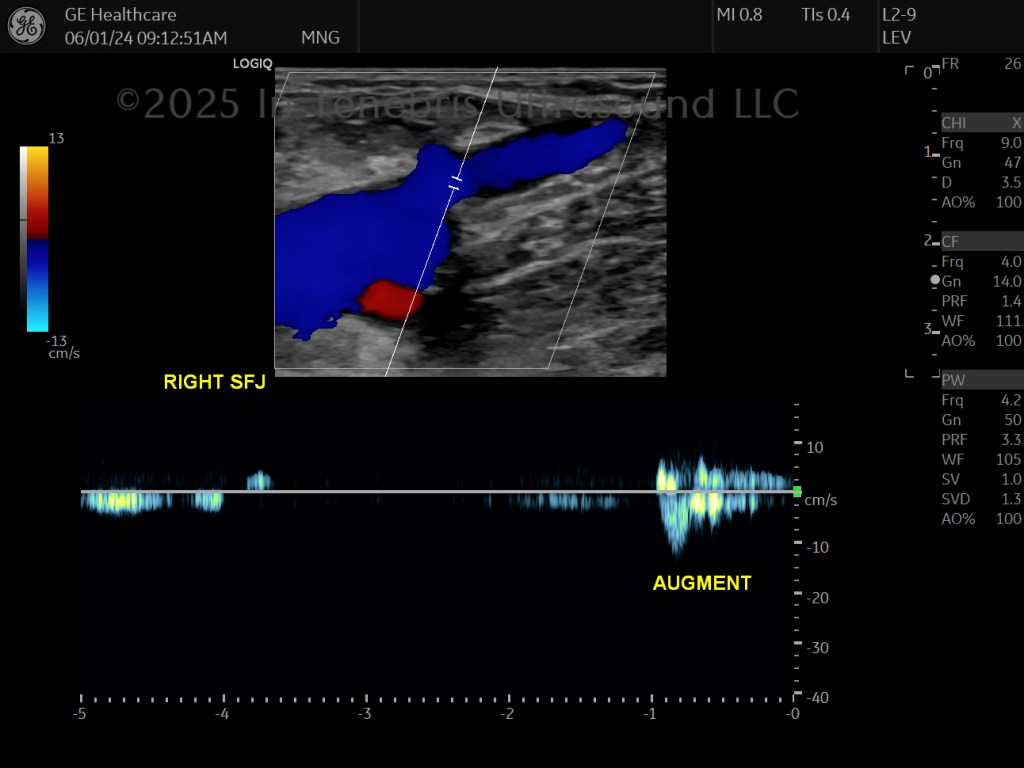Click the CF Frq 4.0 setting

coord(982,262)
